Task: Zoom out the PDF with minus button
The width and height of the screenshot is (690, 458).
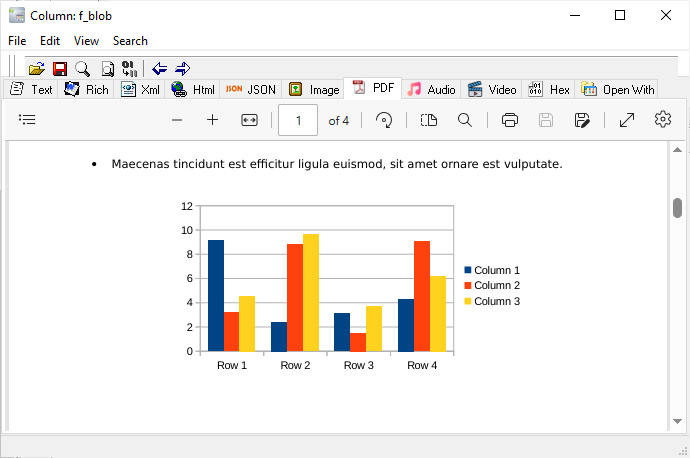Action: (177, 120)
